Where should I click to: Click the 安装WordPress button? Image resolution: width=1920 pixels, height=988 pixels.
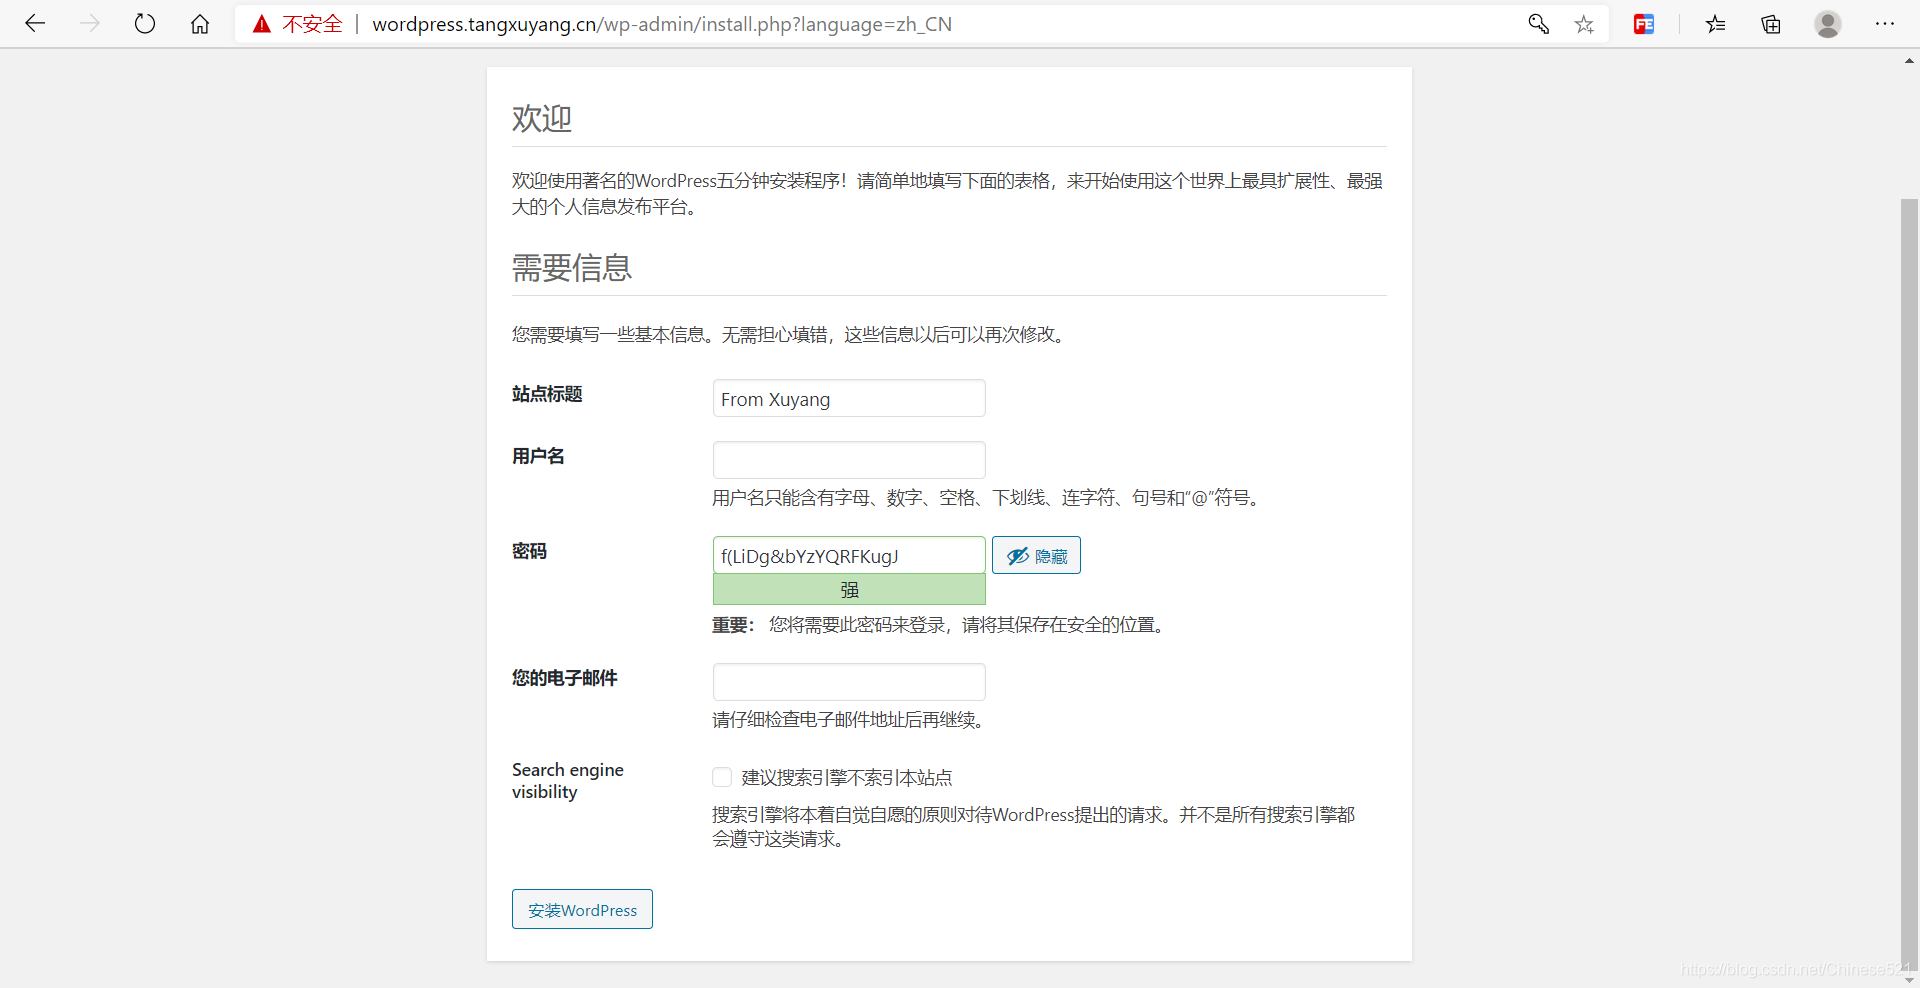582,909
